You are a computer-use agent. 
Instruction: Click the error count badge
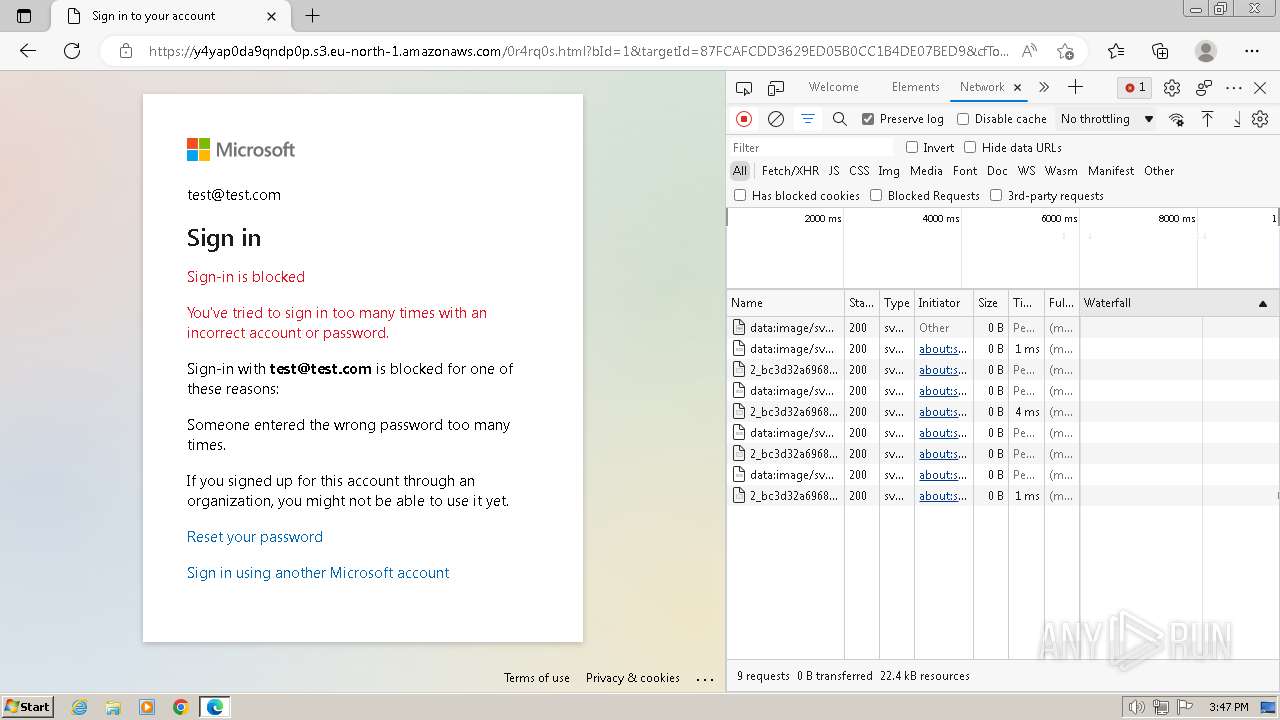tap(1135, 88)
